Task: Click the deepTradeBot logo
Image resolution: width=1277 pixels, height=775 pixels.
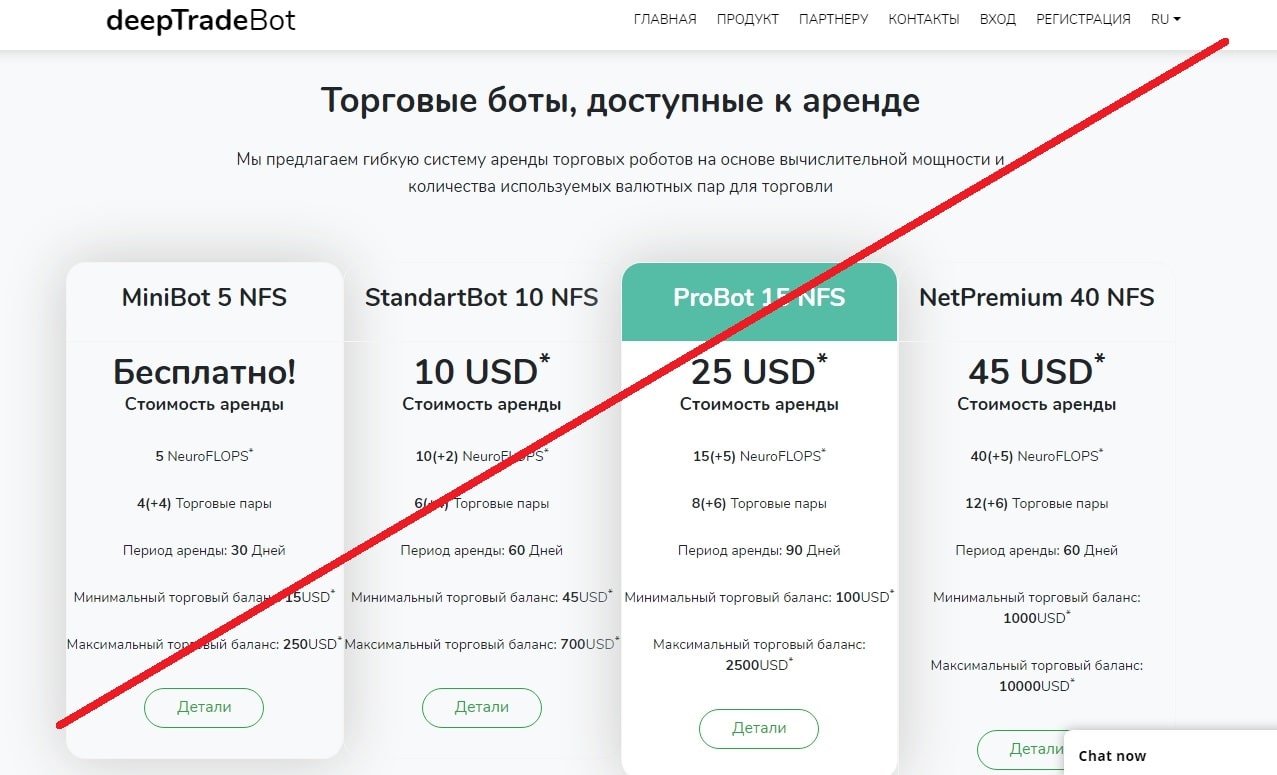Action: [x=201, y=20]
